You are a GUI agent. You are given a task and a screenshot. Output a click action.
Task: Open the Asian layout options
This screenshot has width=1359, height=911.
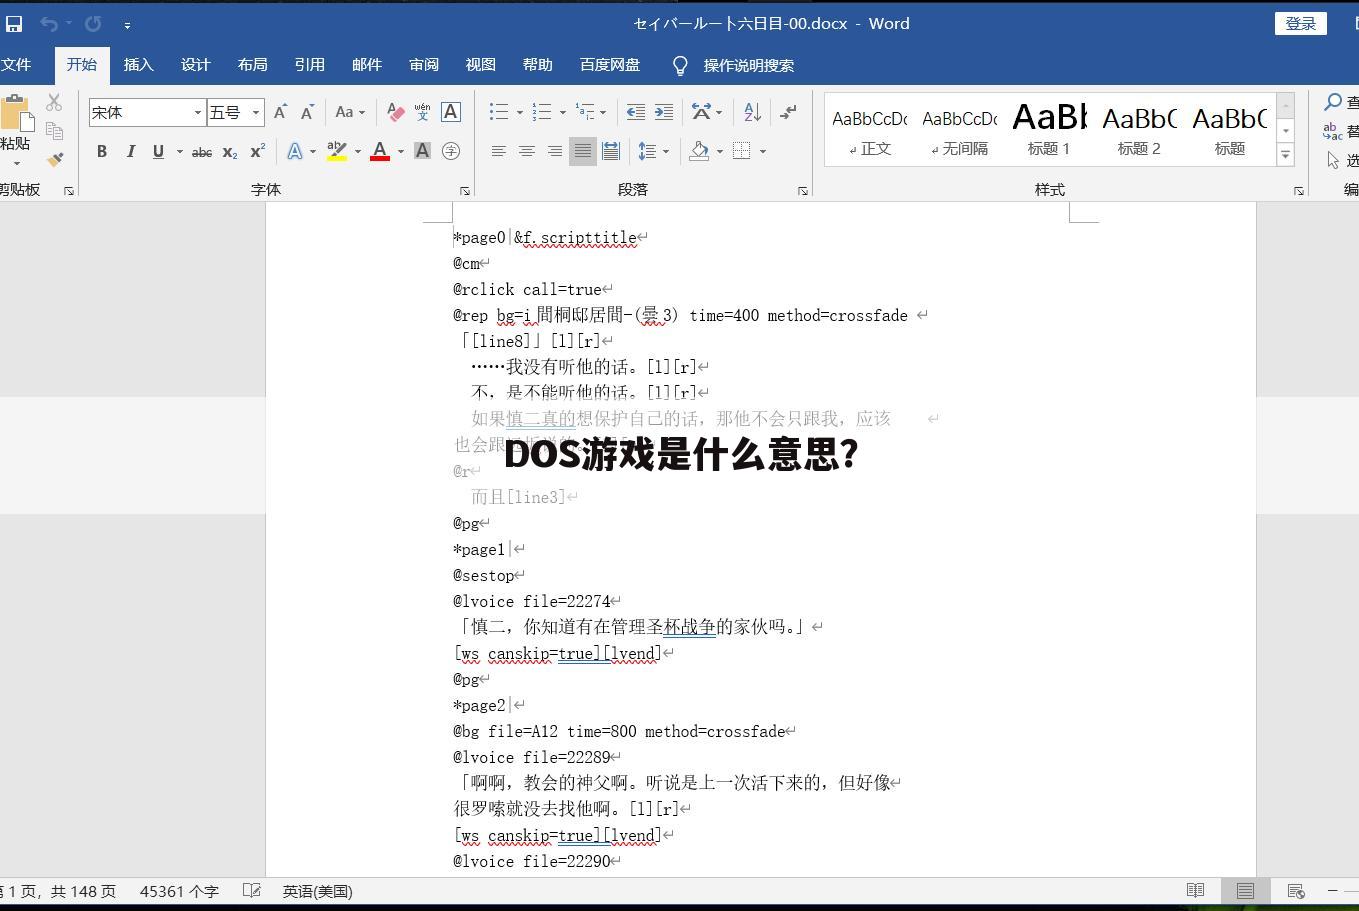pos(706,113)
